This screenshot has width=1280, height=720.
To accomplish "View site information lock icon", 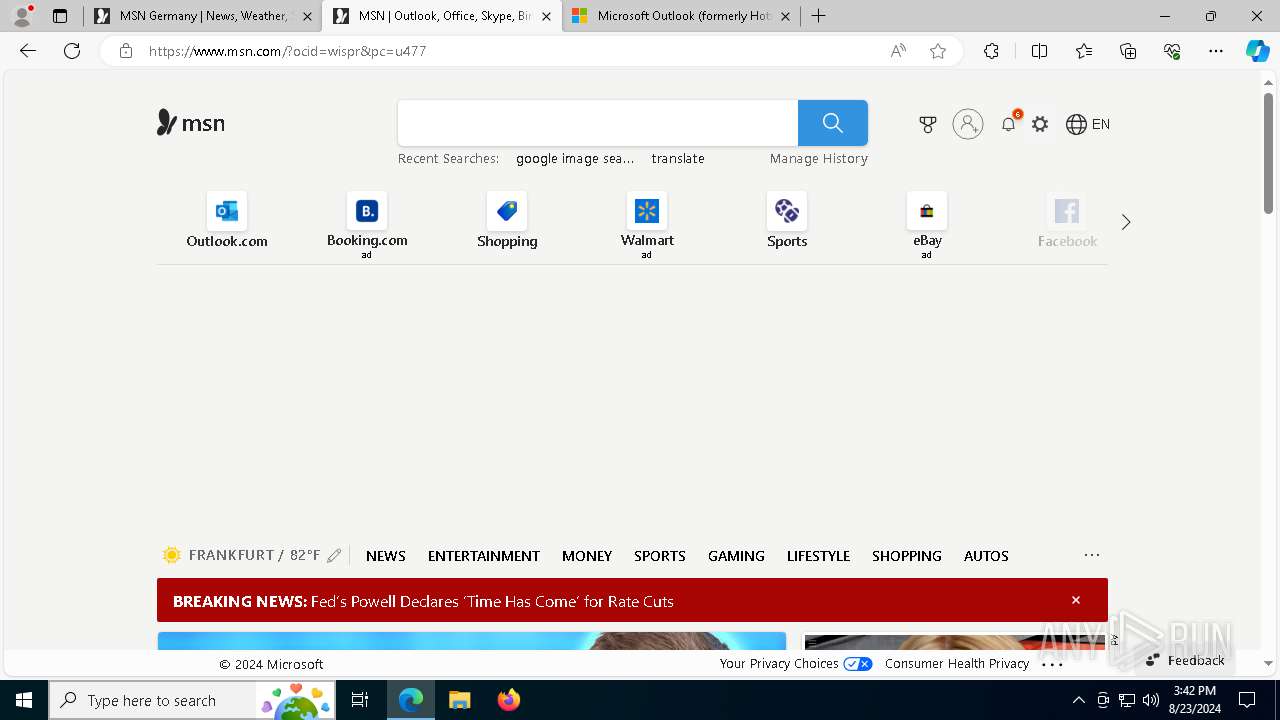I will point(125,51).
